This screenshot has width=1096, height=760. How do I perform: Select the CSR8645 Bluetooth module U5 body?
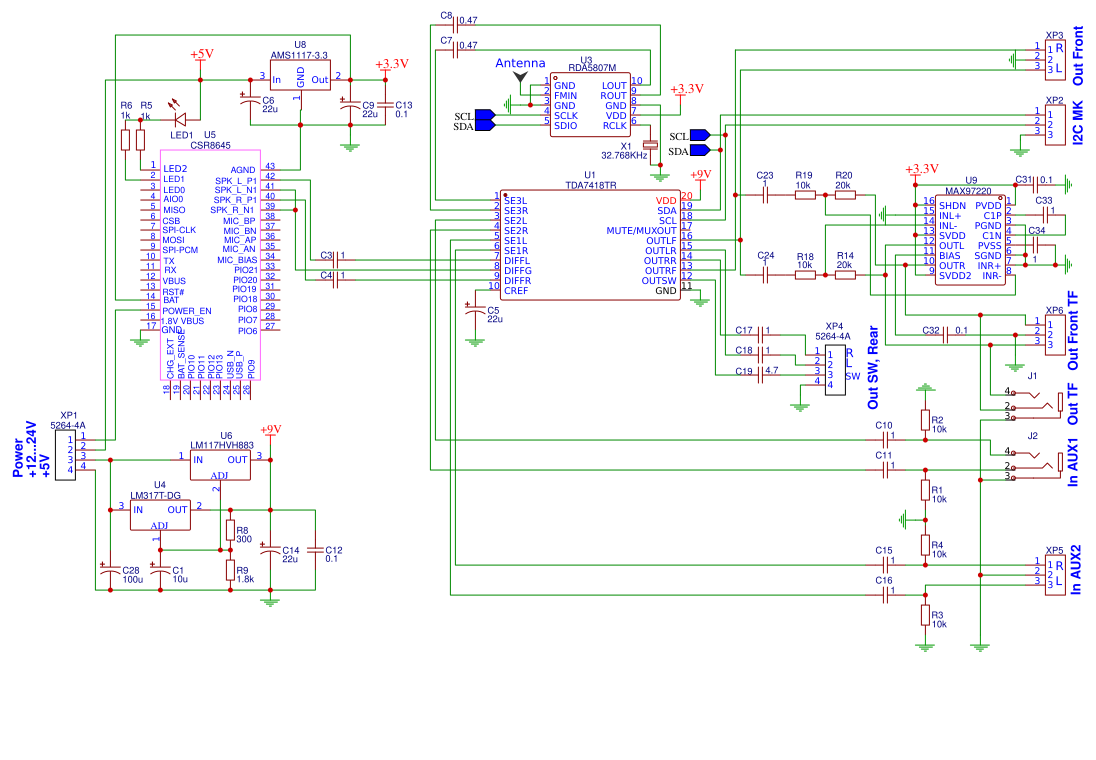coord(210,265)
